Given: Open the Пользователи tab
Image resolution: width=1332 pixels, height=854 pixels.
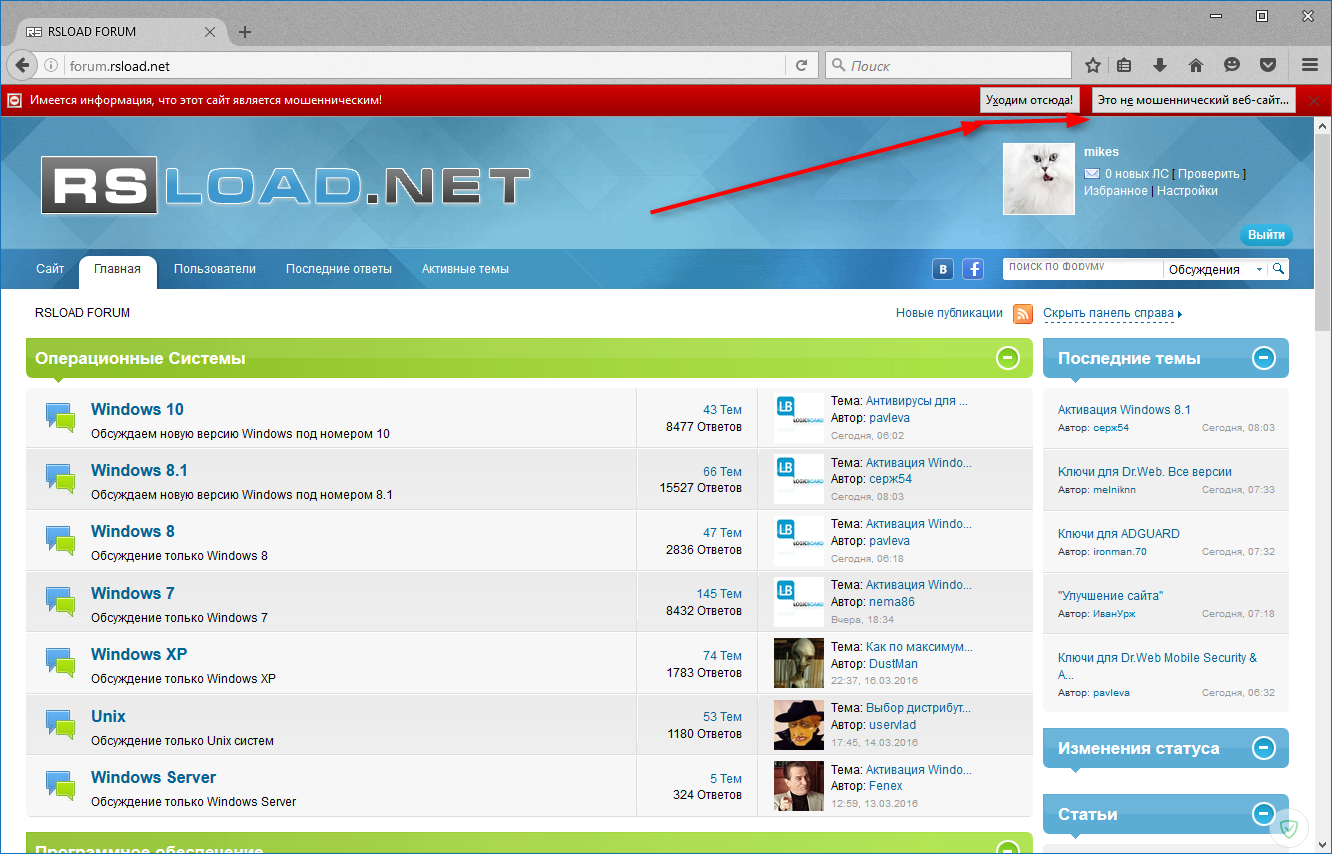Looking at the screenshot, I should coord(215,269).
